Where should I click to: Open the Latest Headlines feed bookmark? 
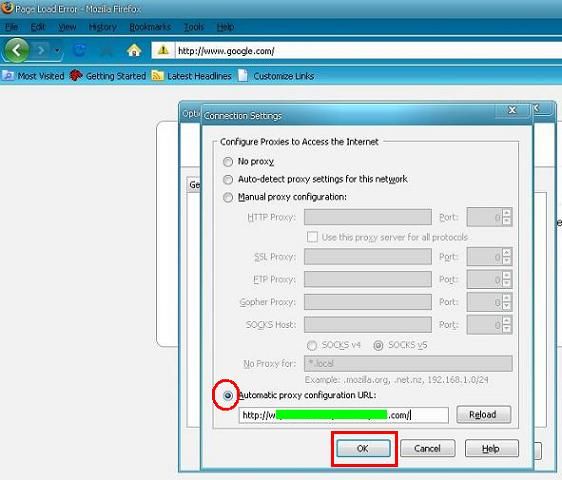(x=192, y=76)
